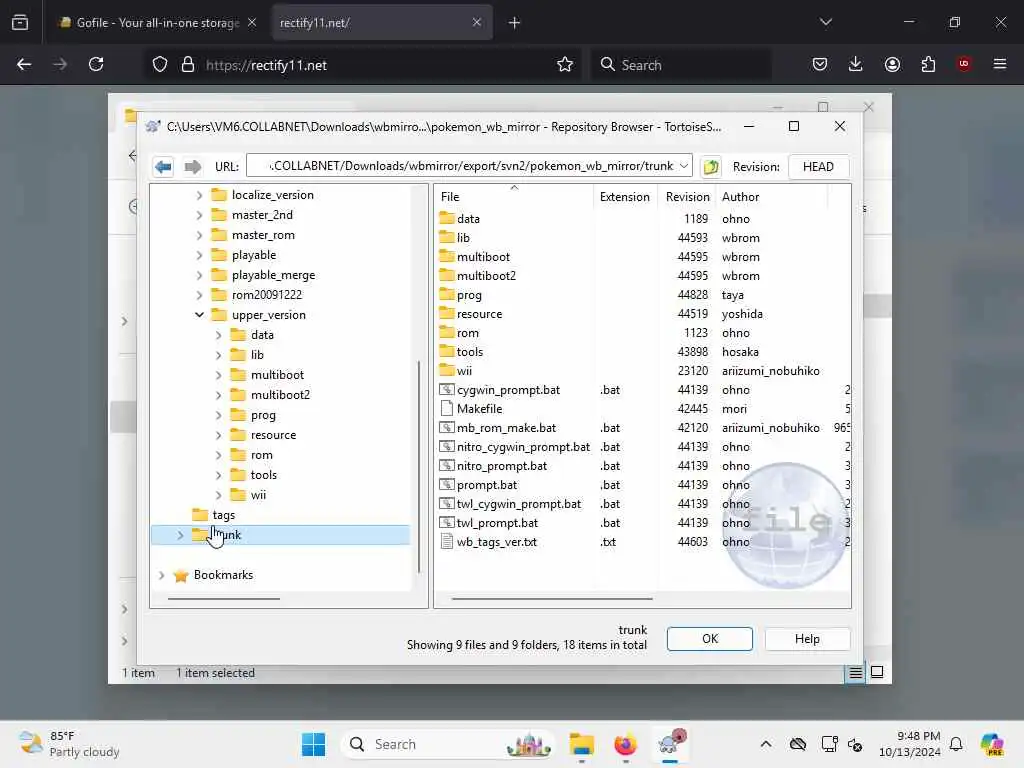Expand the master_rom folder

pyautogui.click(x=199, y=235)
